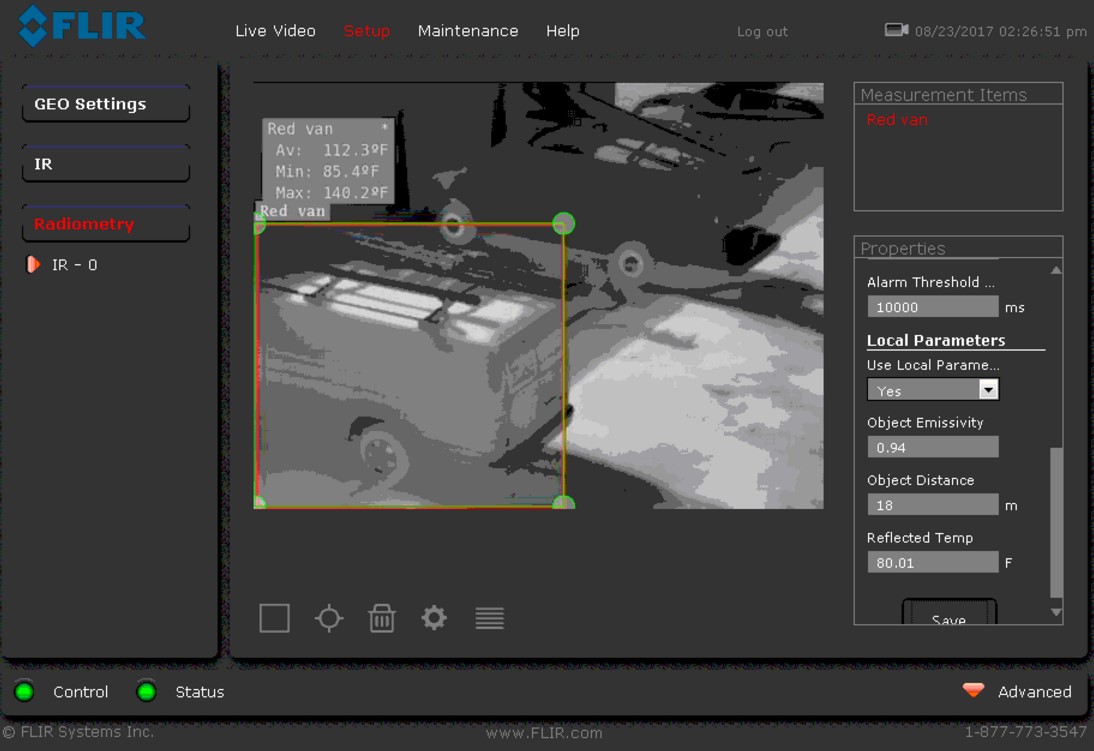This screenshot has width=1094, height=751.
Task: Click the list lines icon in toolbar
Action: click(489, 618)
